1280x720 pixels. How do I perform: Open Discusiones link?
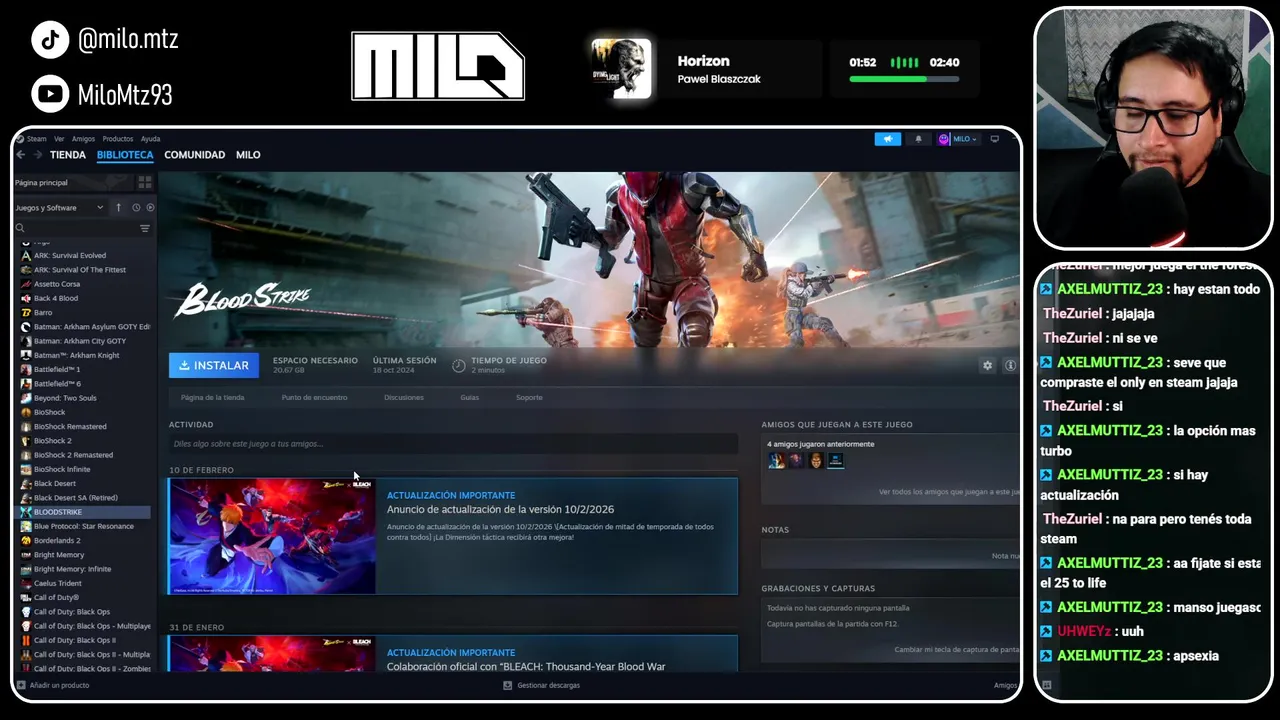pos(404,398)
